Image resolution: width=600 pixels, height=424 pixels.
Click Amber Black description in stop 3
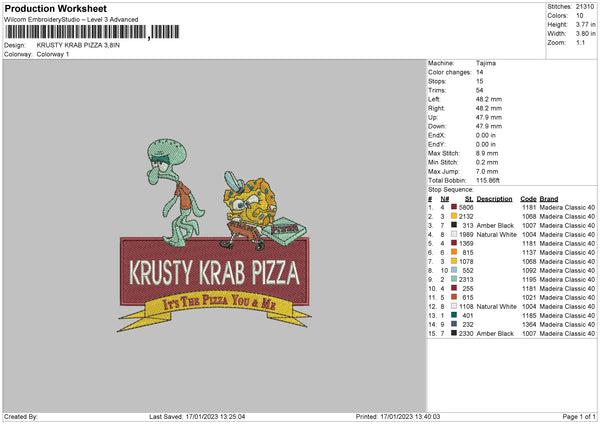[495, 225]
